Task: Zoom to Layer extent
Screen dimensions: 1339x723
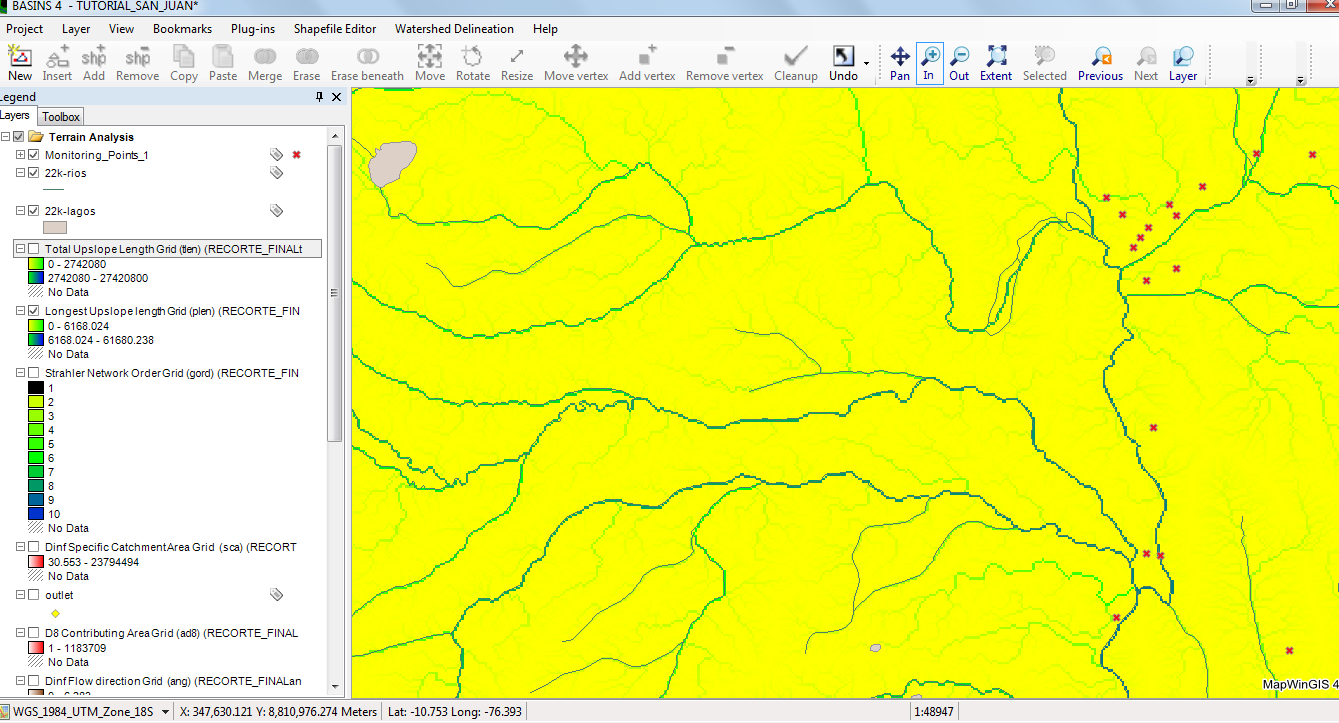Action: click(x=1183, y=63)
